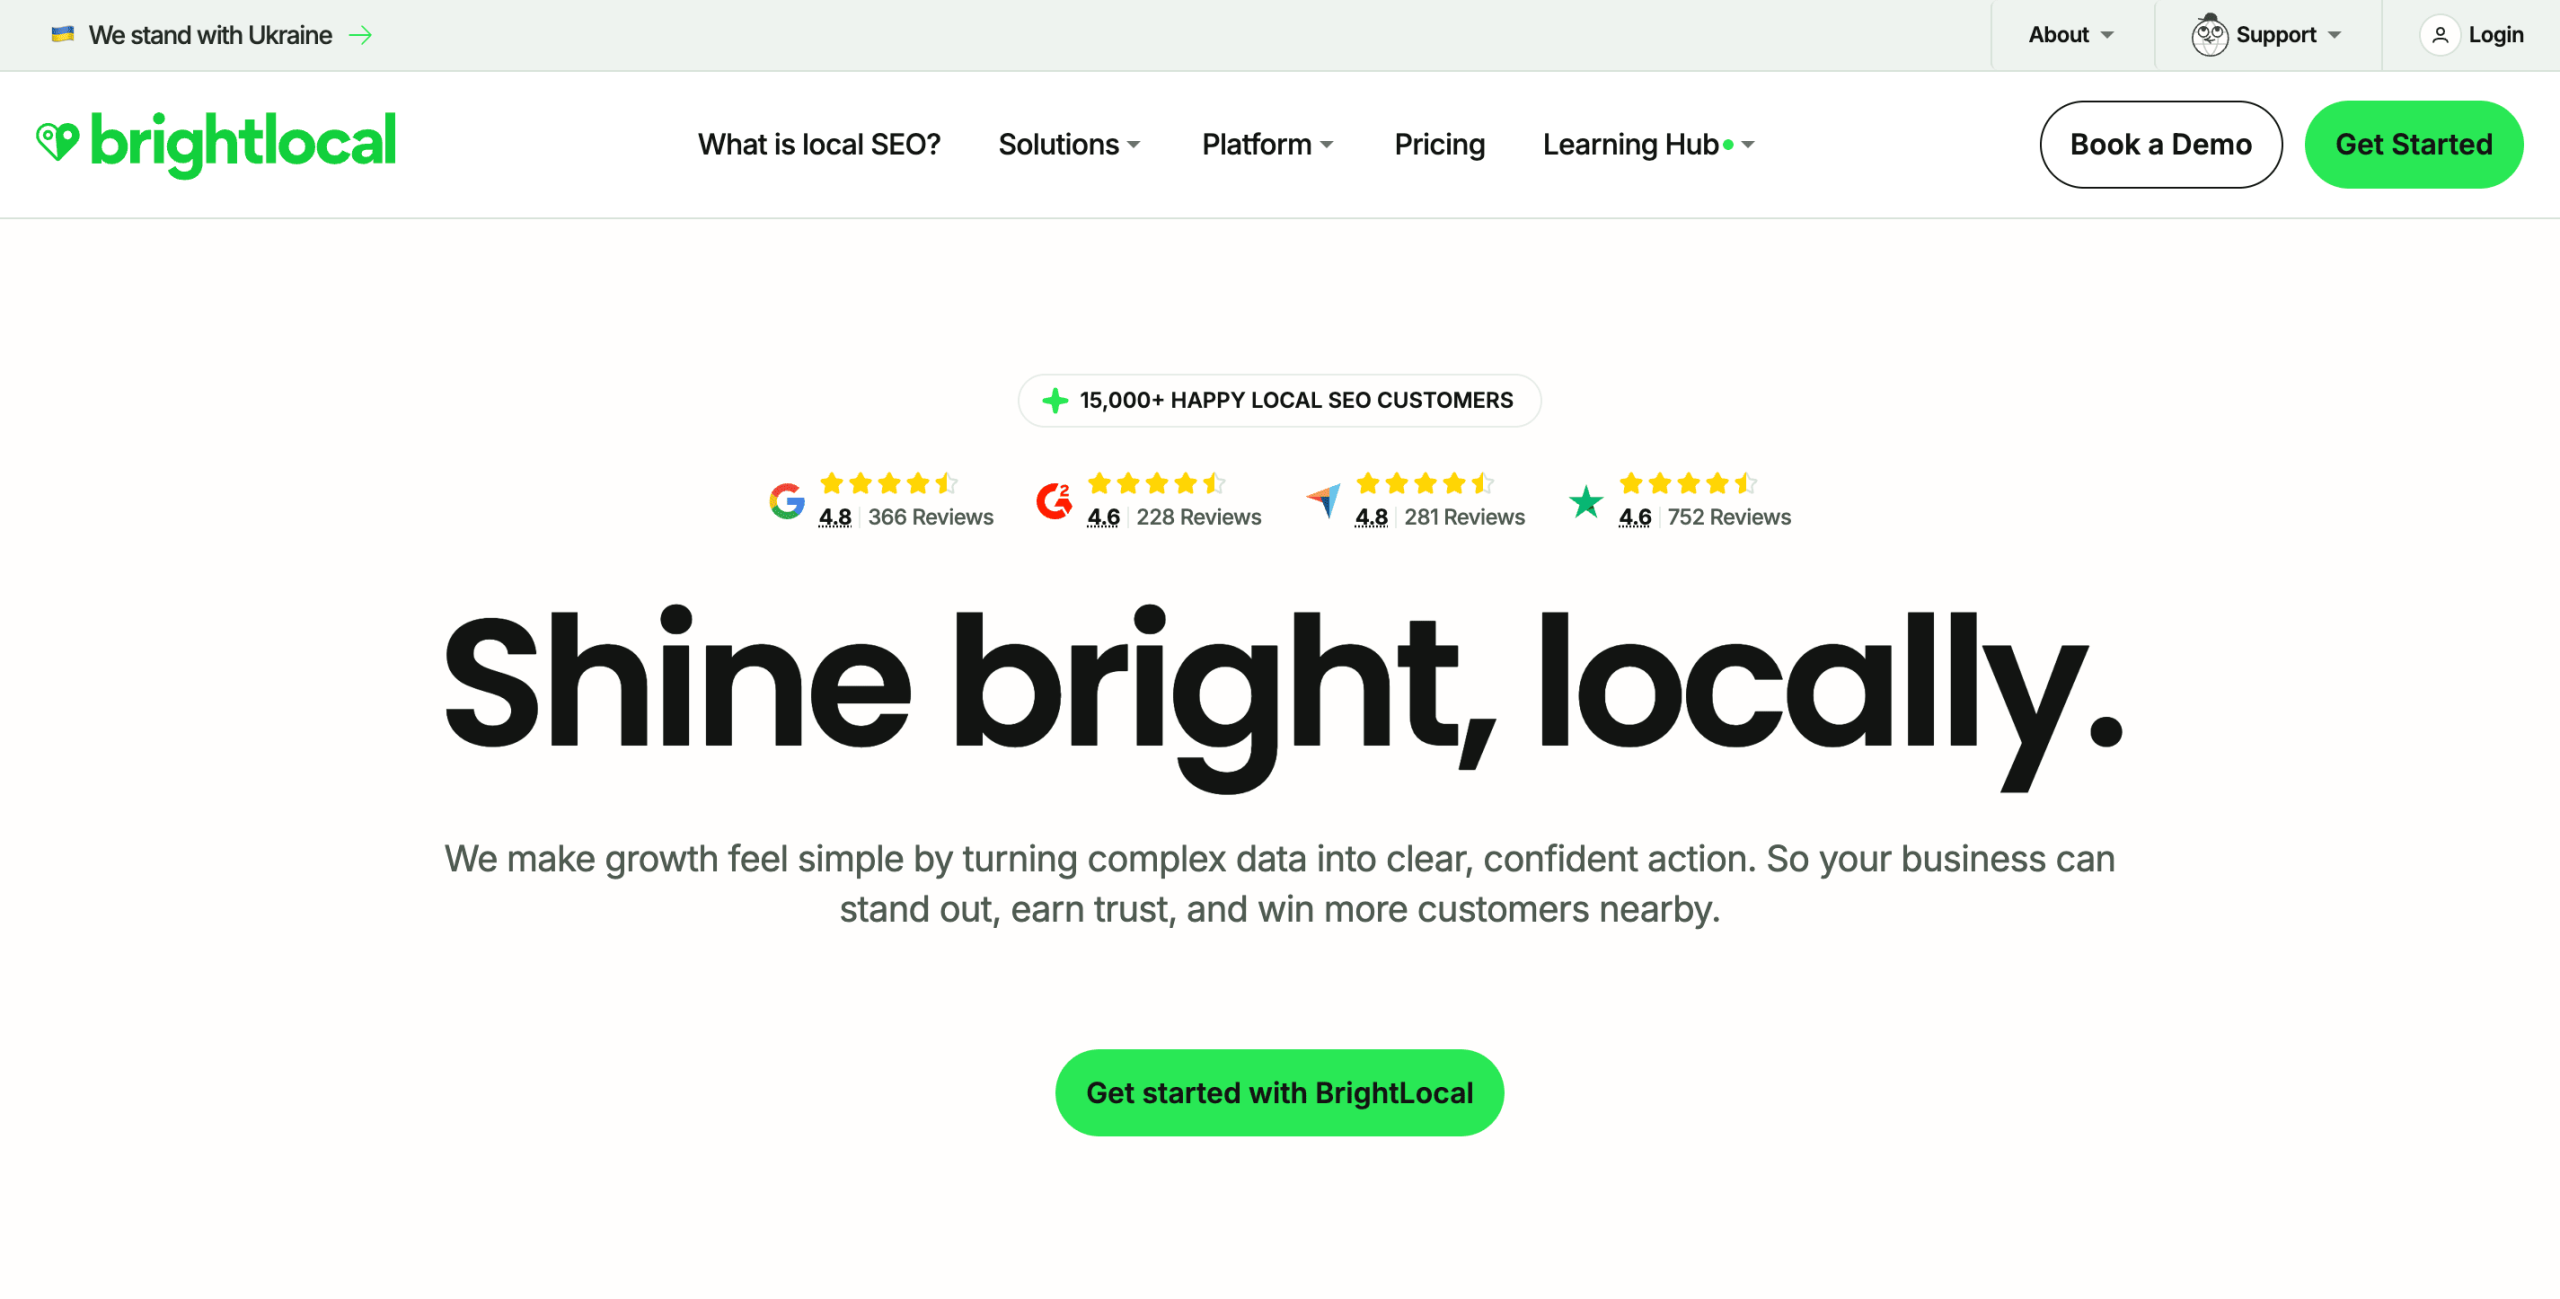Image resolution: width=2560 pixels, height=1299 pixels.
Task: Go to the Pricing page
Action: click(1440, 145)
